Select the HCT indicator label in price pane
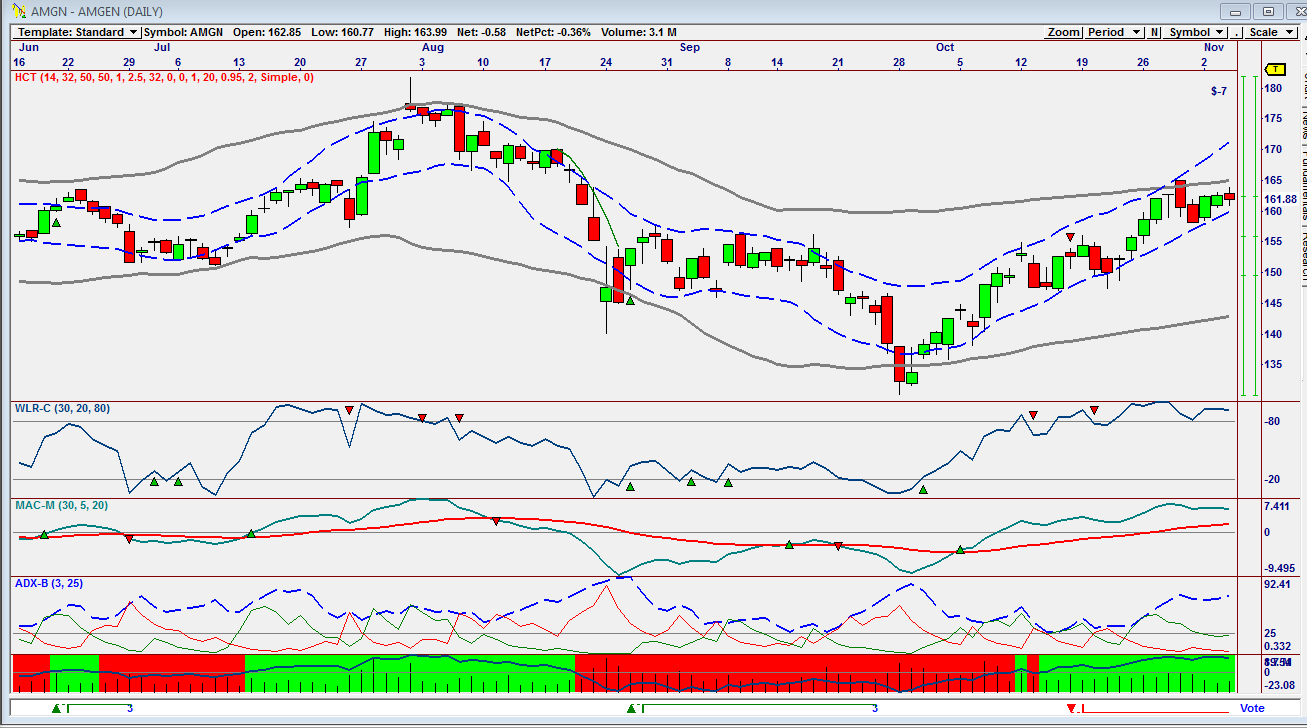This screenshot has width=1307, height=728. point(164,77)
